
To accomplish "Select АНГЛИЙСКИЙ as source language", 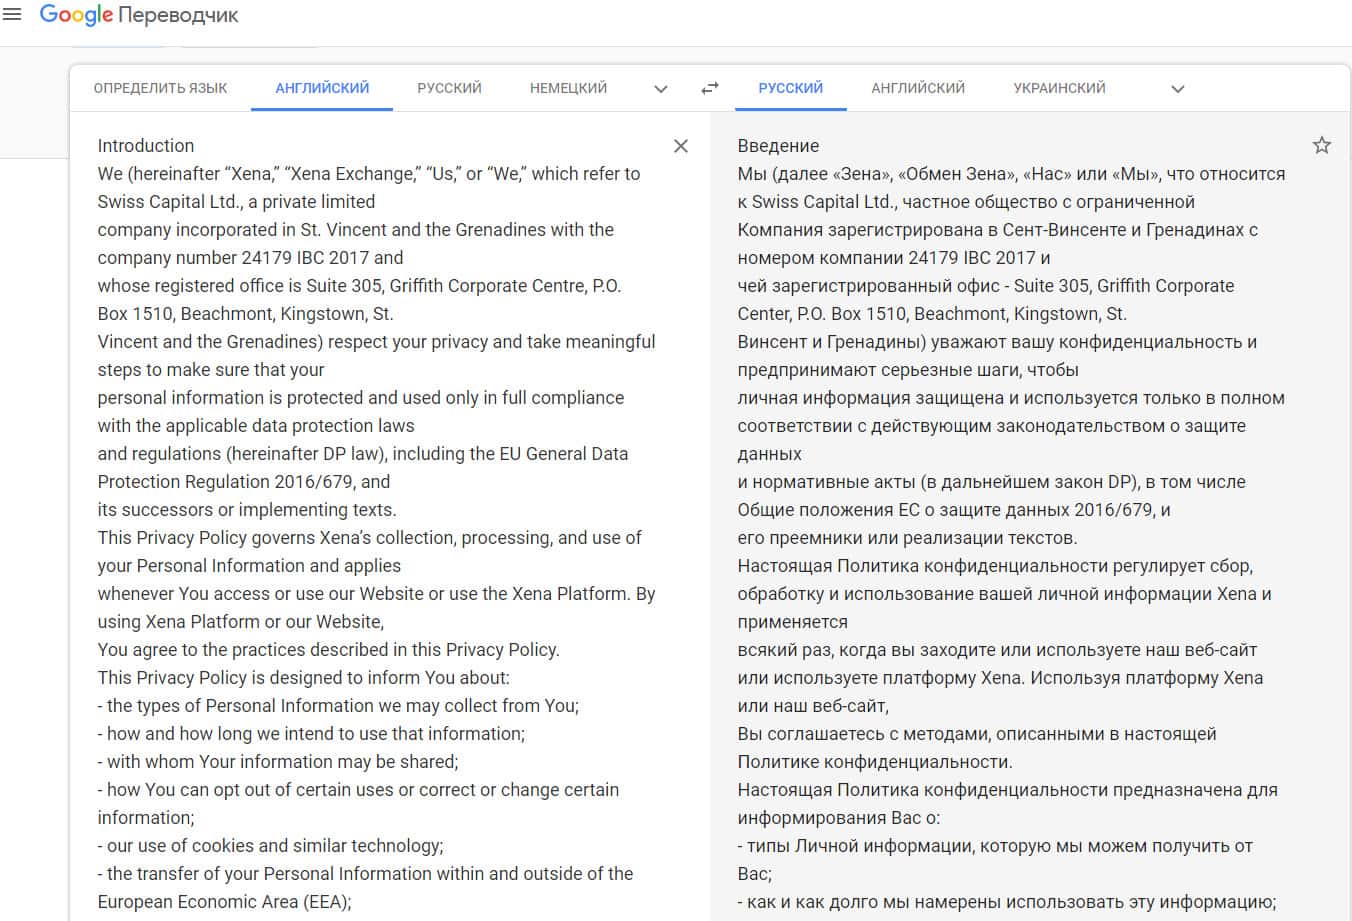I will point(322,88).
